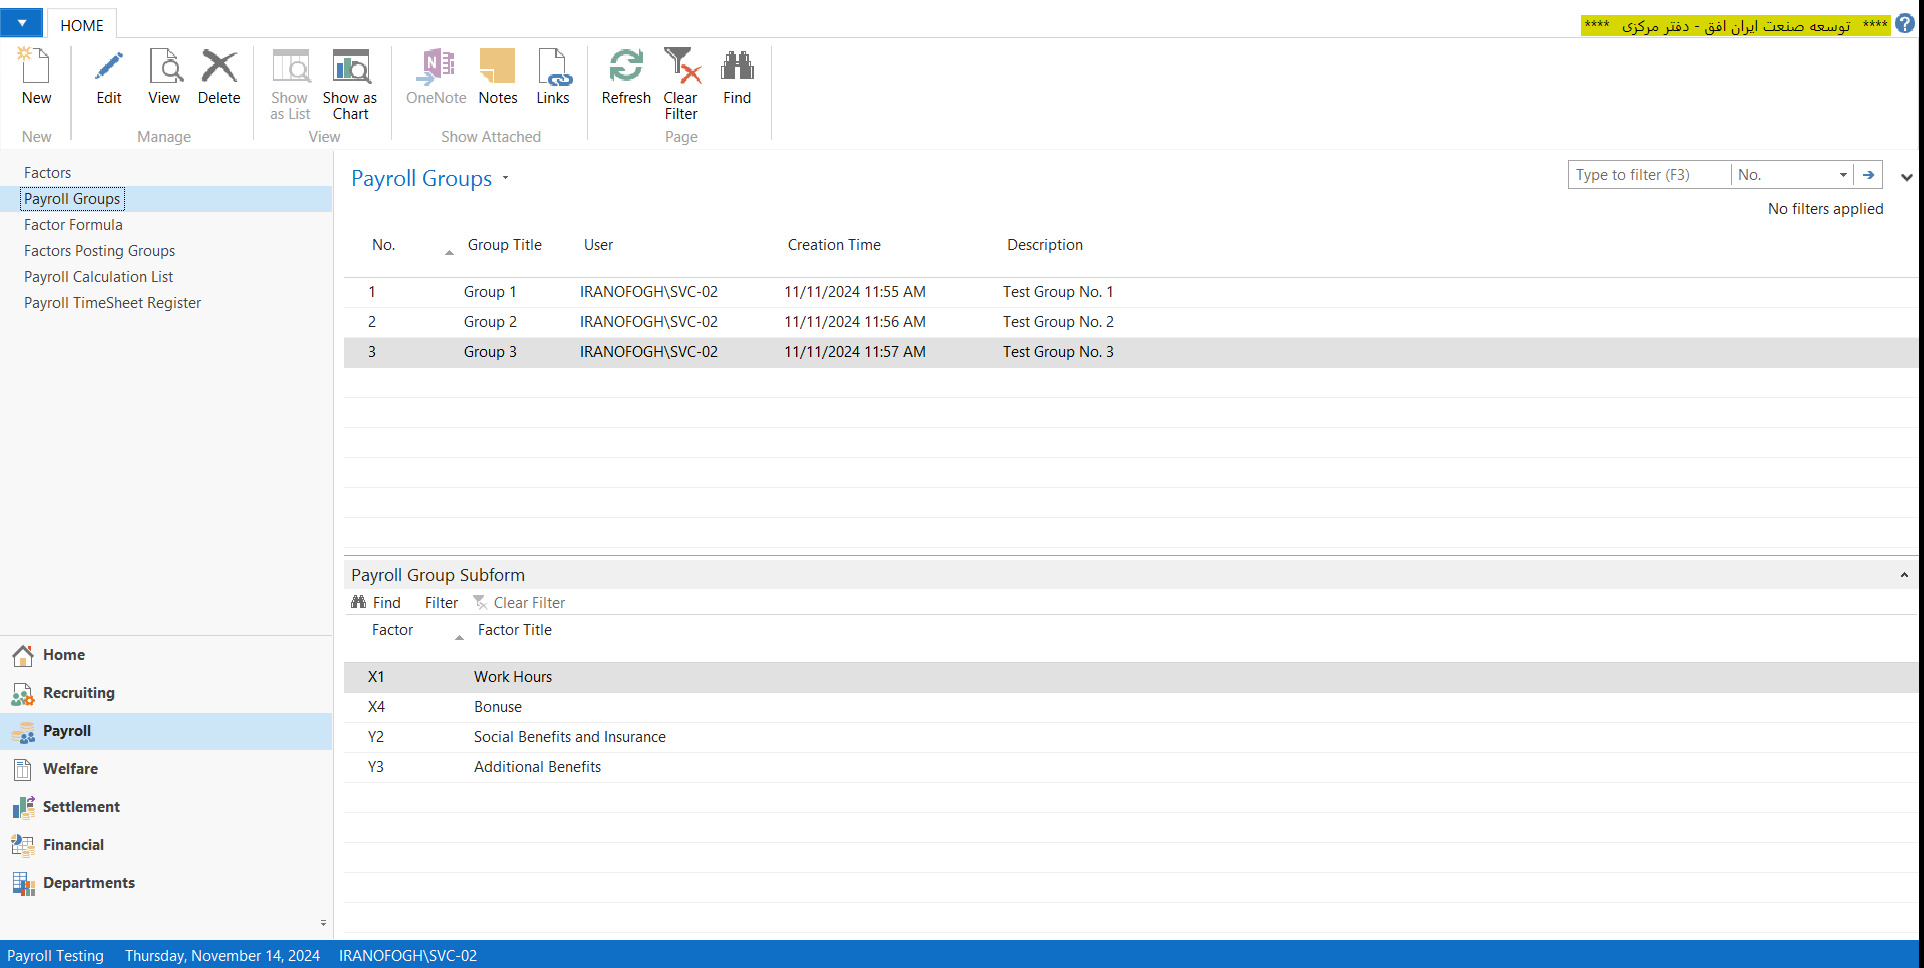Click the Refresh icon
Viewport: 1924px width, 968px height.
click(626, 67)
